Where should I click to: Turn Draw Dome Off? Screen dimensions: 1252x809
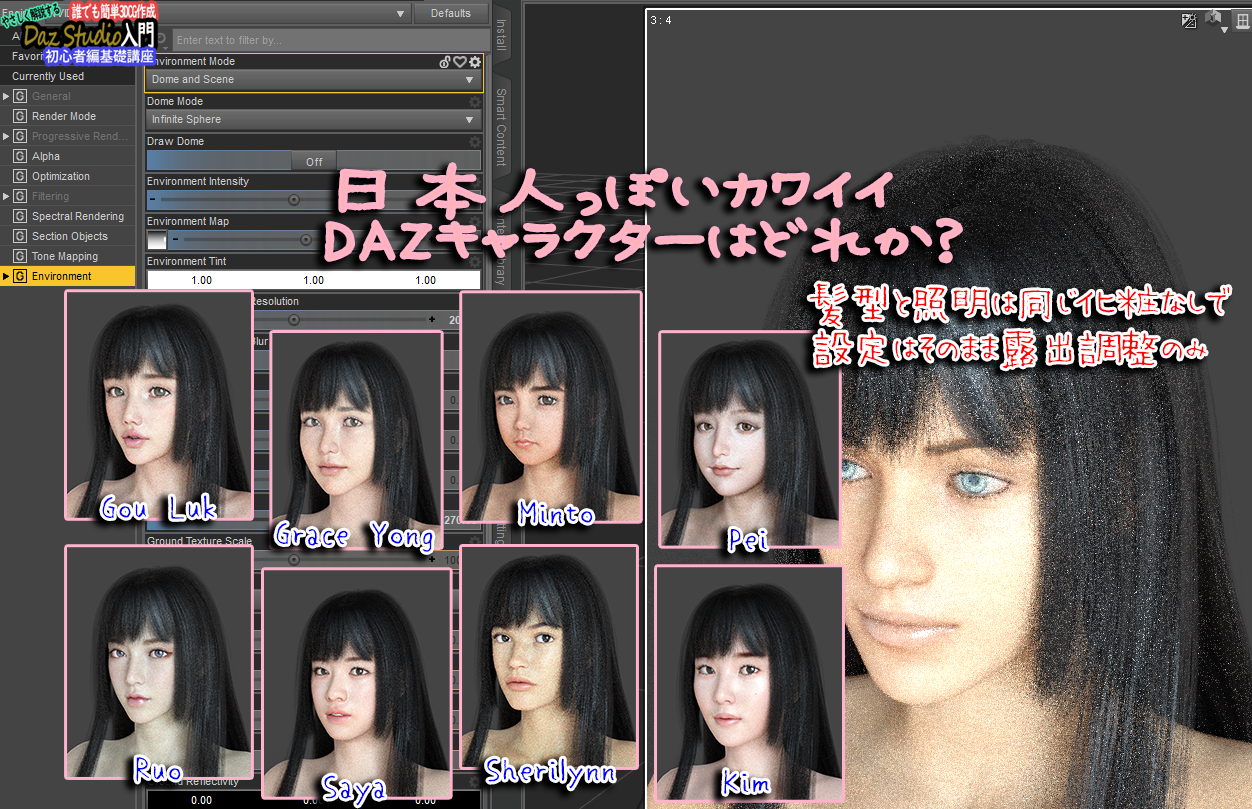pyautogui.click(x=313, y=161)
